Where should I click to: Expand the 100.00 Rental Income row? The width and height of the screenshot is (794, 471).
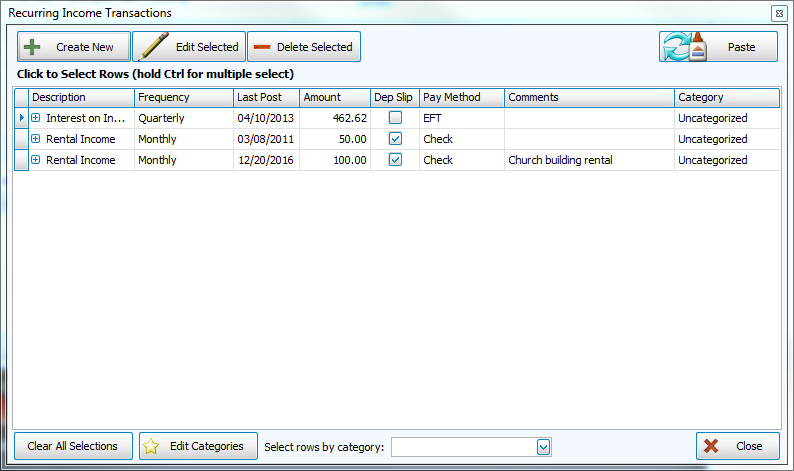tap(36, 160)
